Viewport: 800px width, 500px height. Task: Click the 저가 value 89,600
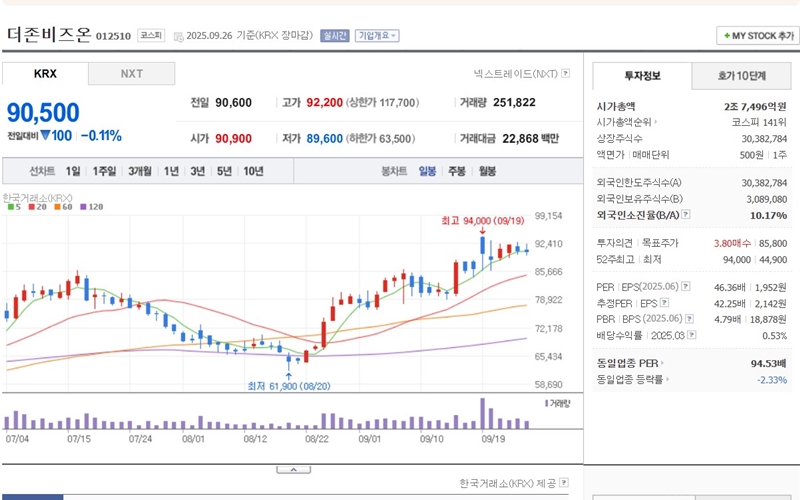(324, 139)
